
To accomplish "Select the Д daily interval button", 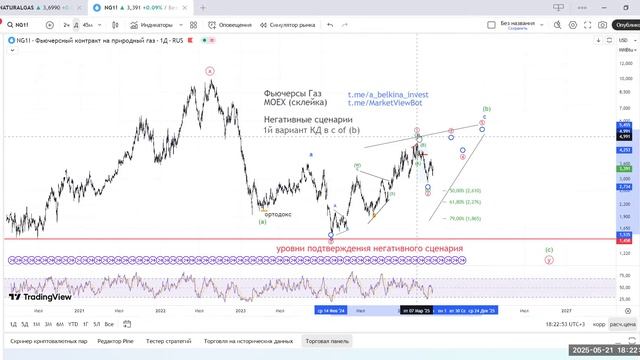I will (x=76, y=25).
